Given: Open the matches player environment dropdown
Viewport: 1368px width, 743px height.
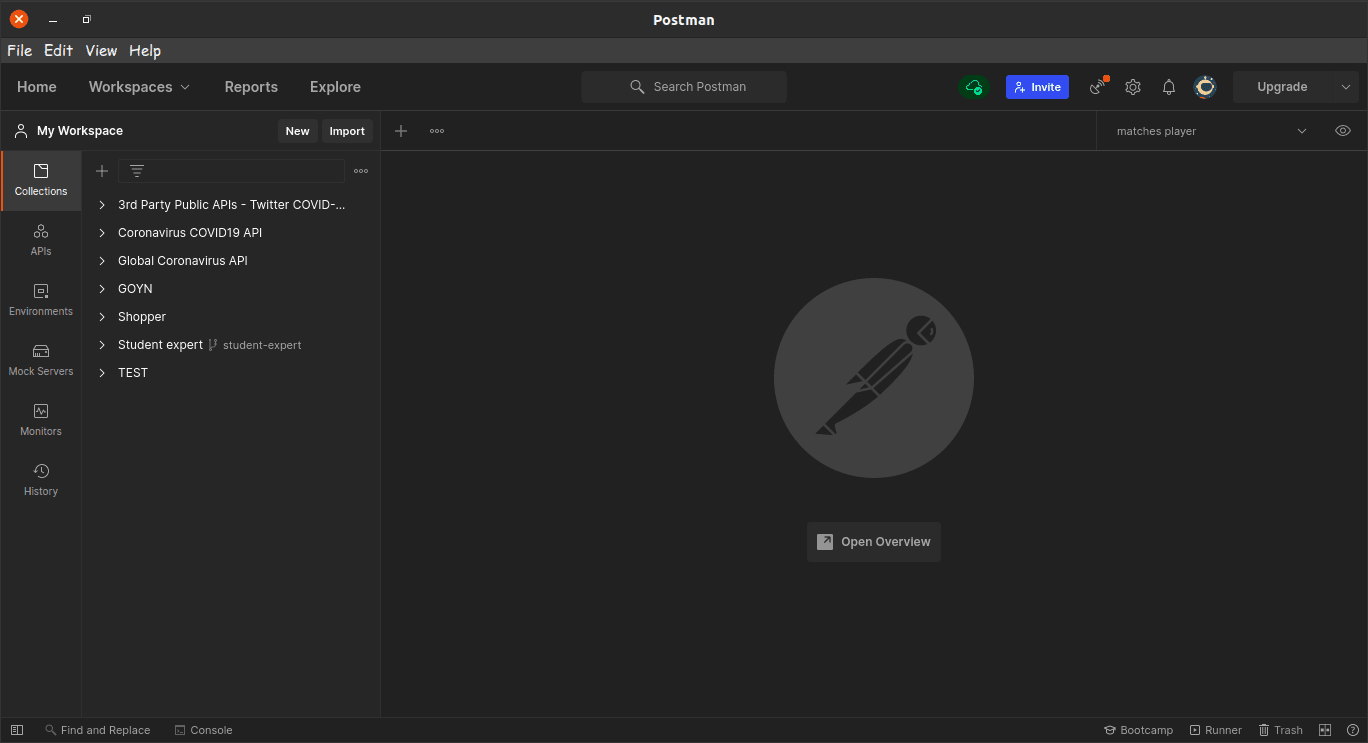Looking at the screenshot, I should pos(1211,131).
